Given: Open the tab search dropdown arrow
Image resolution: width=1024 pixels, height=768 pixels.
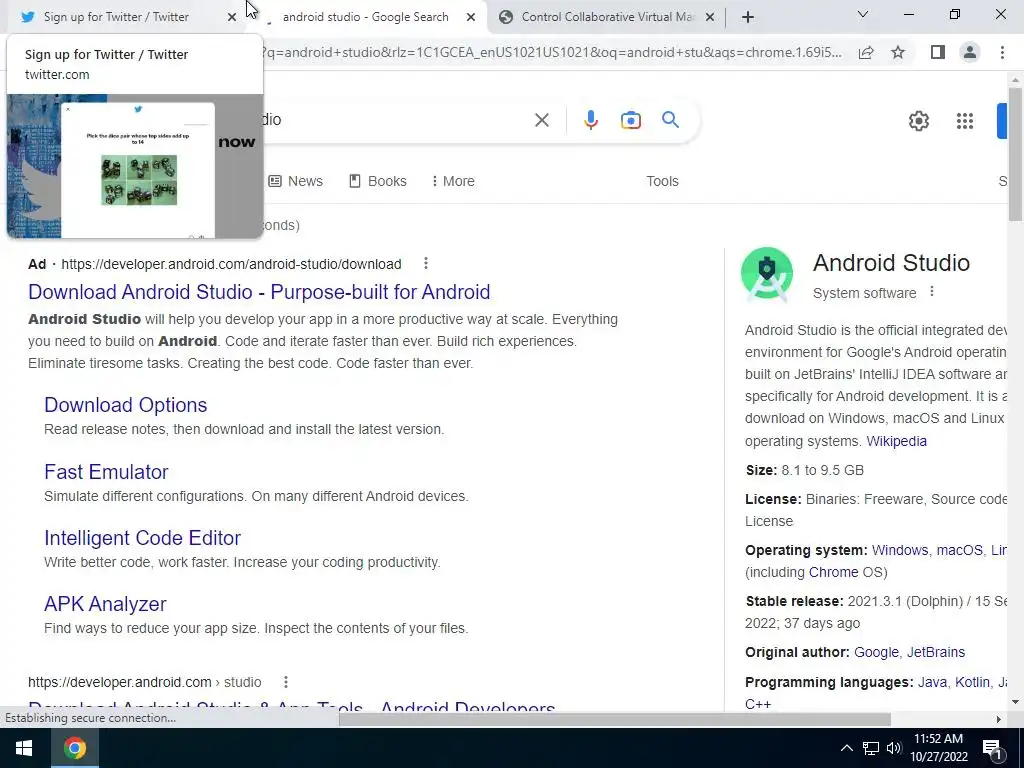Looking at the screenshot, I should 863,14.
